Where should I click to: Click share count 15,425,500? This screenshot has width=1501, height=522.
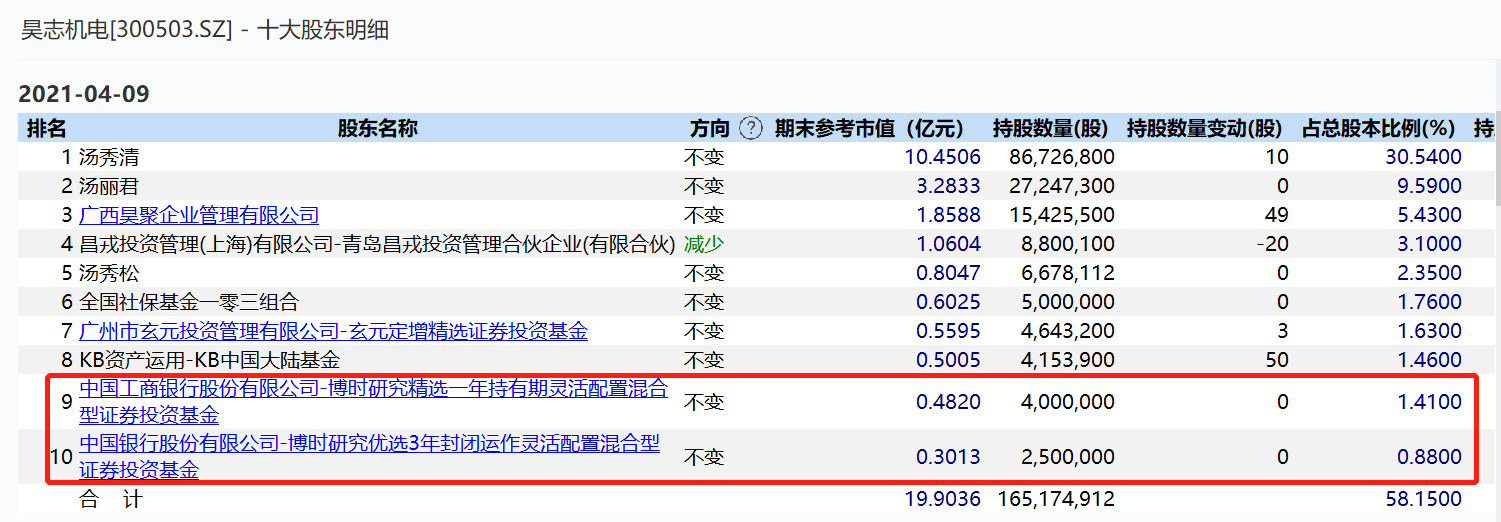1062,215
